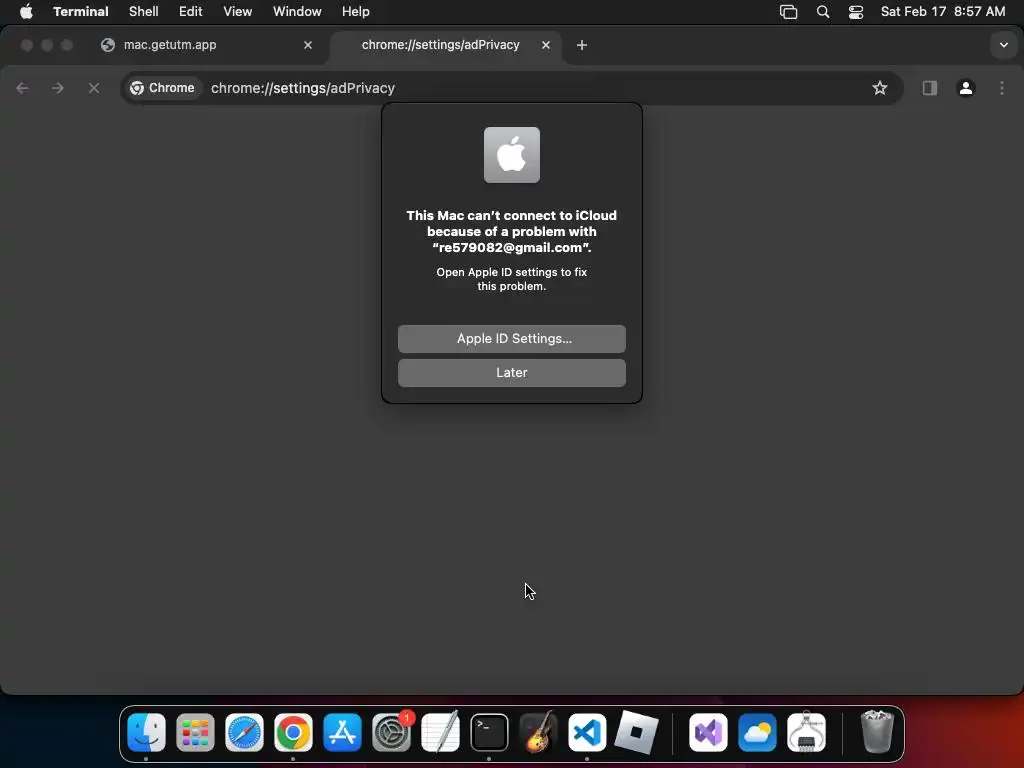Screen dimensions: 1024x768
Task: Click the date and time in menu bar
Action: (943, 12)
